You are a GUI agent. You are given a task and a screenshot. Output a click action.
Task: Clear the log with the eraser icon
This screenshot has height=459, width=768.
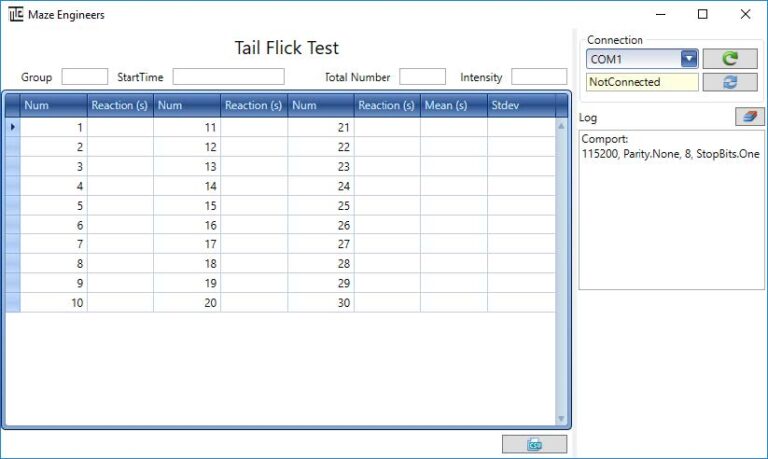(x=749, y=117)
